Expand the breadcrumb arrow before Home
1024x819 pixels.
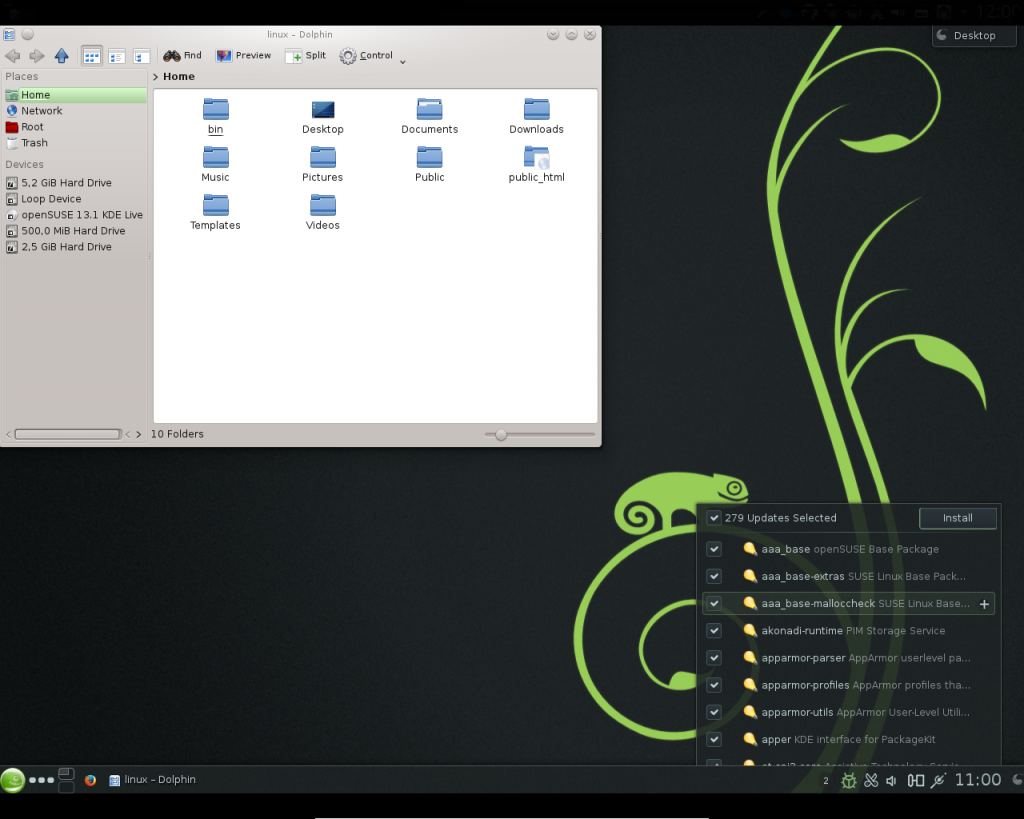coord(154,76)
